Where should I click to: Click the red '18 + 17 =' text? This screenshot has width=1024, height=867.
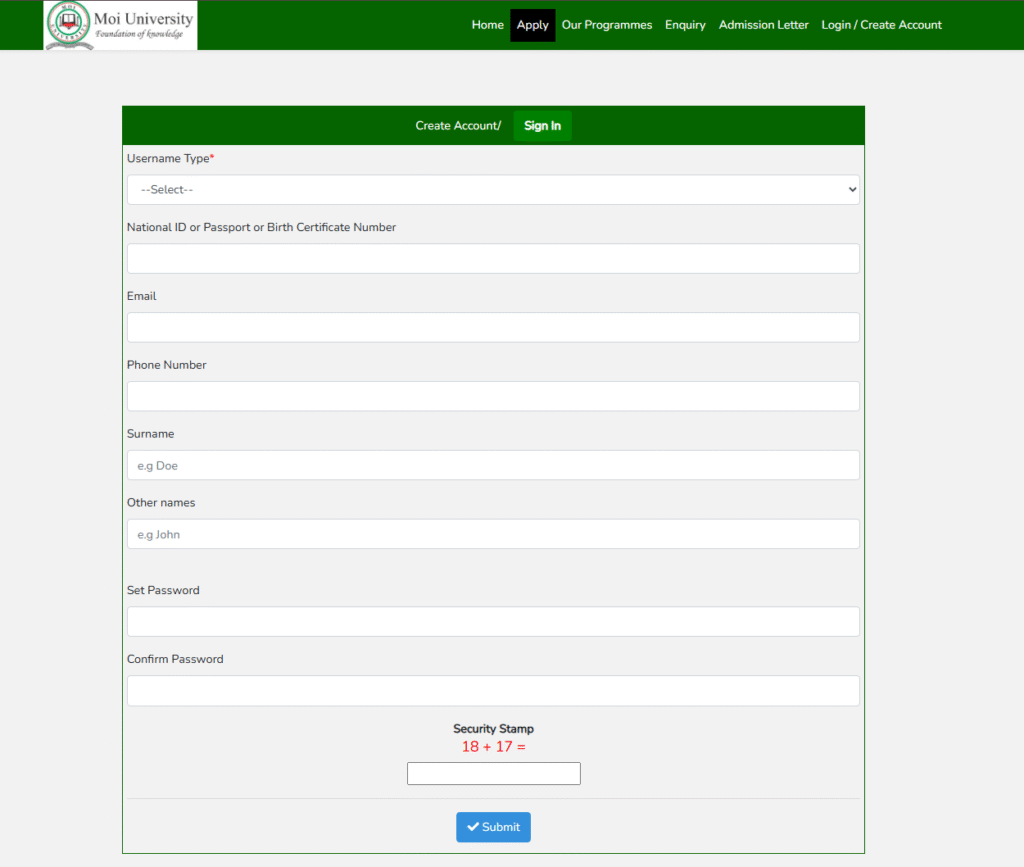pos(493,746)
